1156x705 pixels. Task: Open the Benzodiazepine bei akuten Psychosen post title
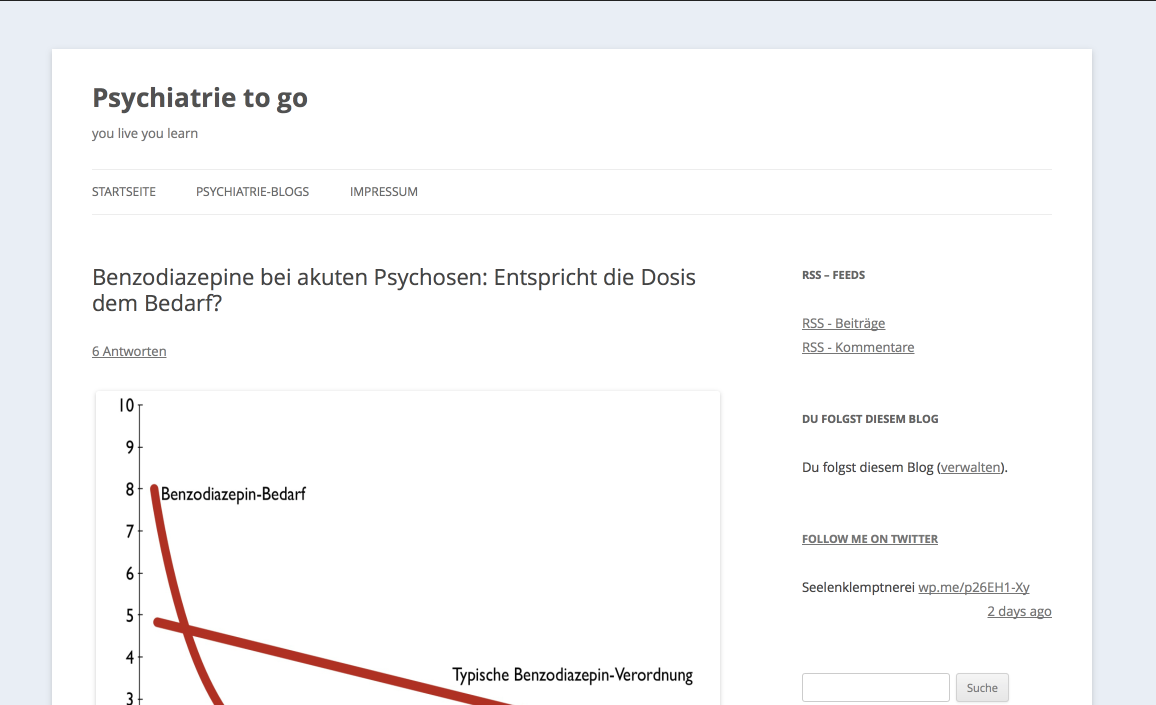393,290
